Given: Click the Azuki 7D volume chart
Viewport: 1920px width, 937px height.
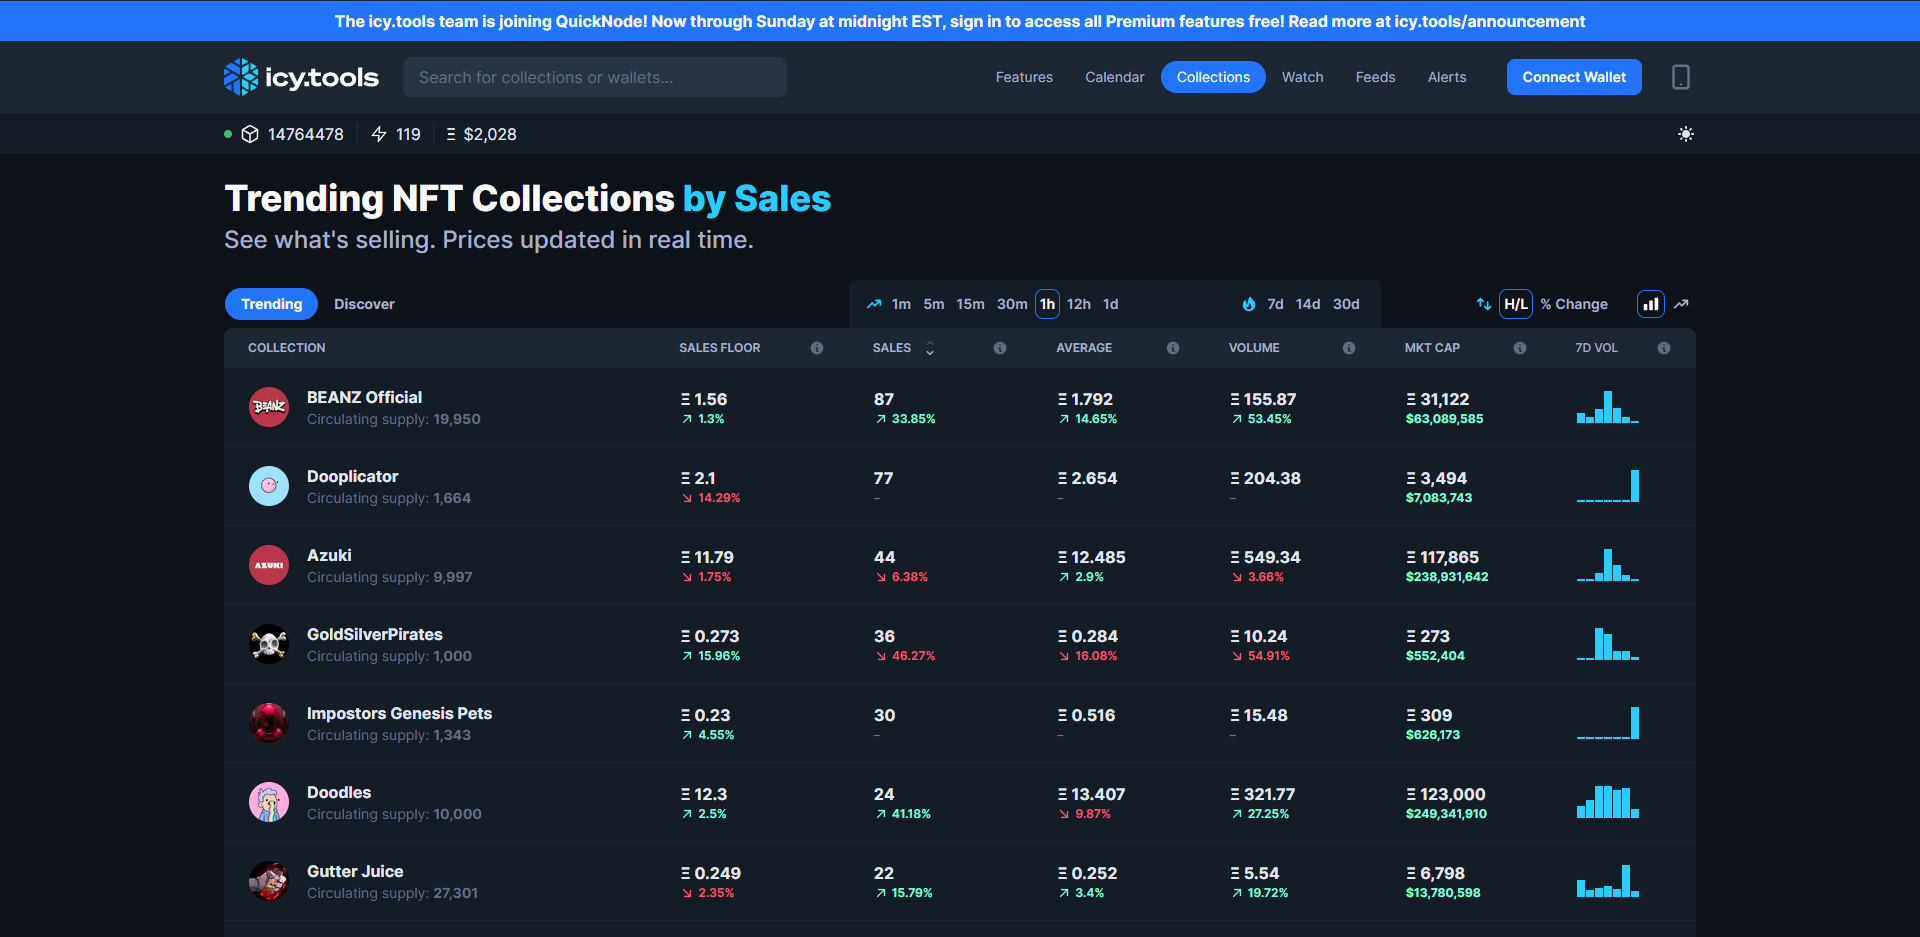Looking at the screenshot, I should tap(1608, 565).
